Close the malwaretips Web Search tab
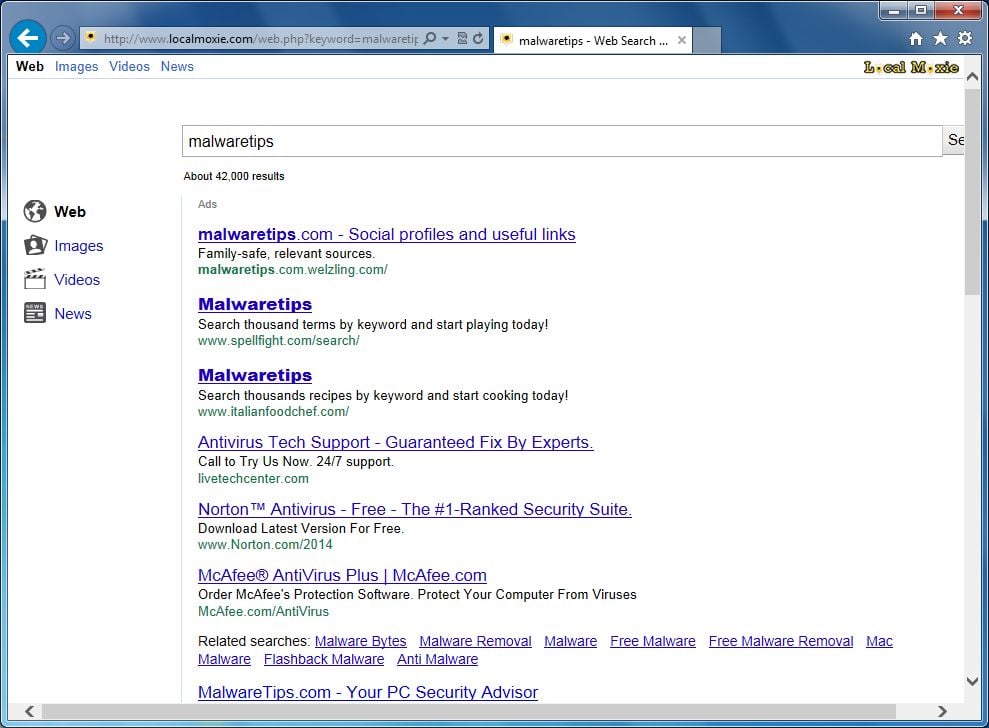989x728 pixels. pyautogui.click(x=682, y=40)
